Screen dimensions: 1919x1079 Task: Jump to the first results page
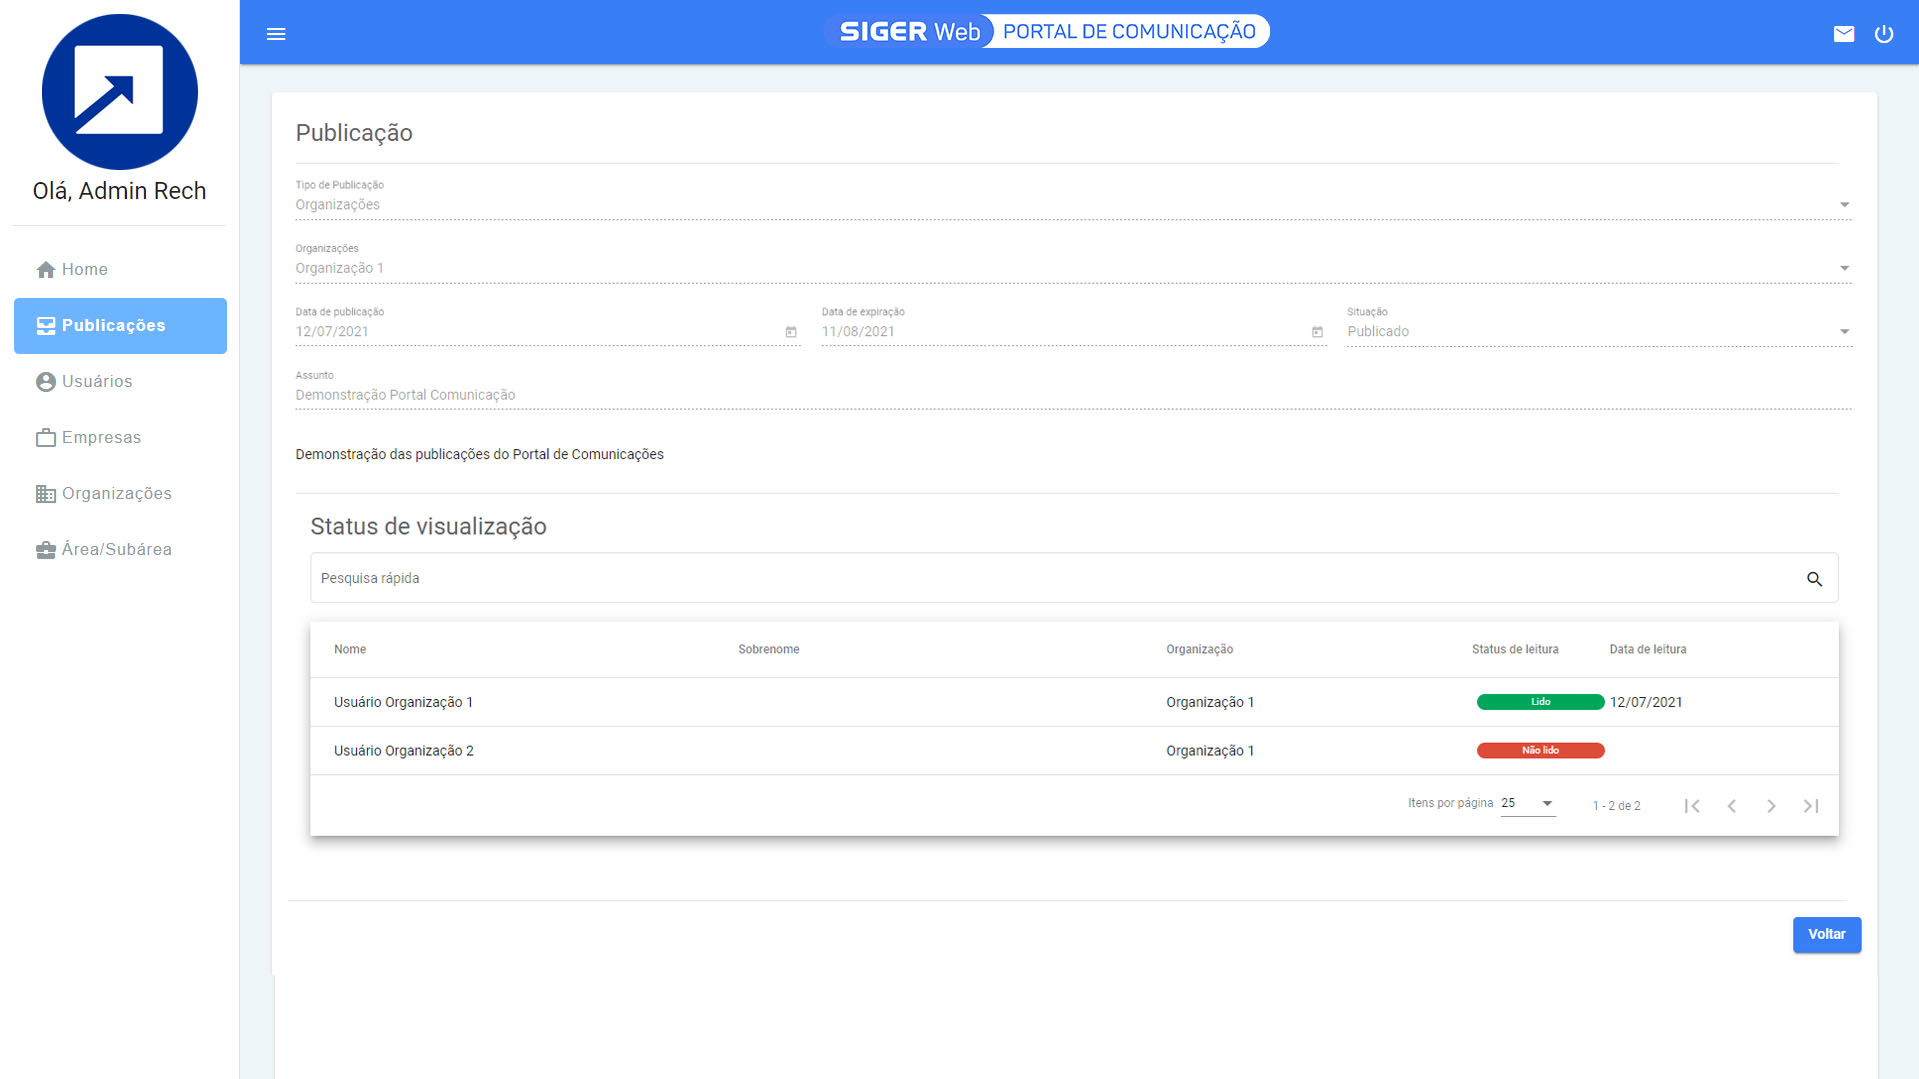coord(1692,806)
